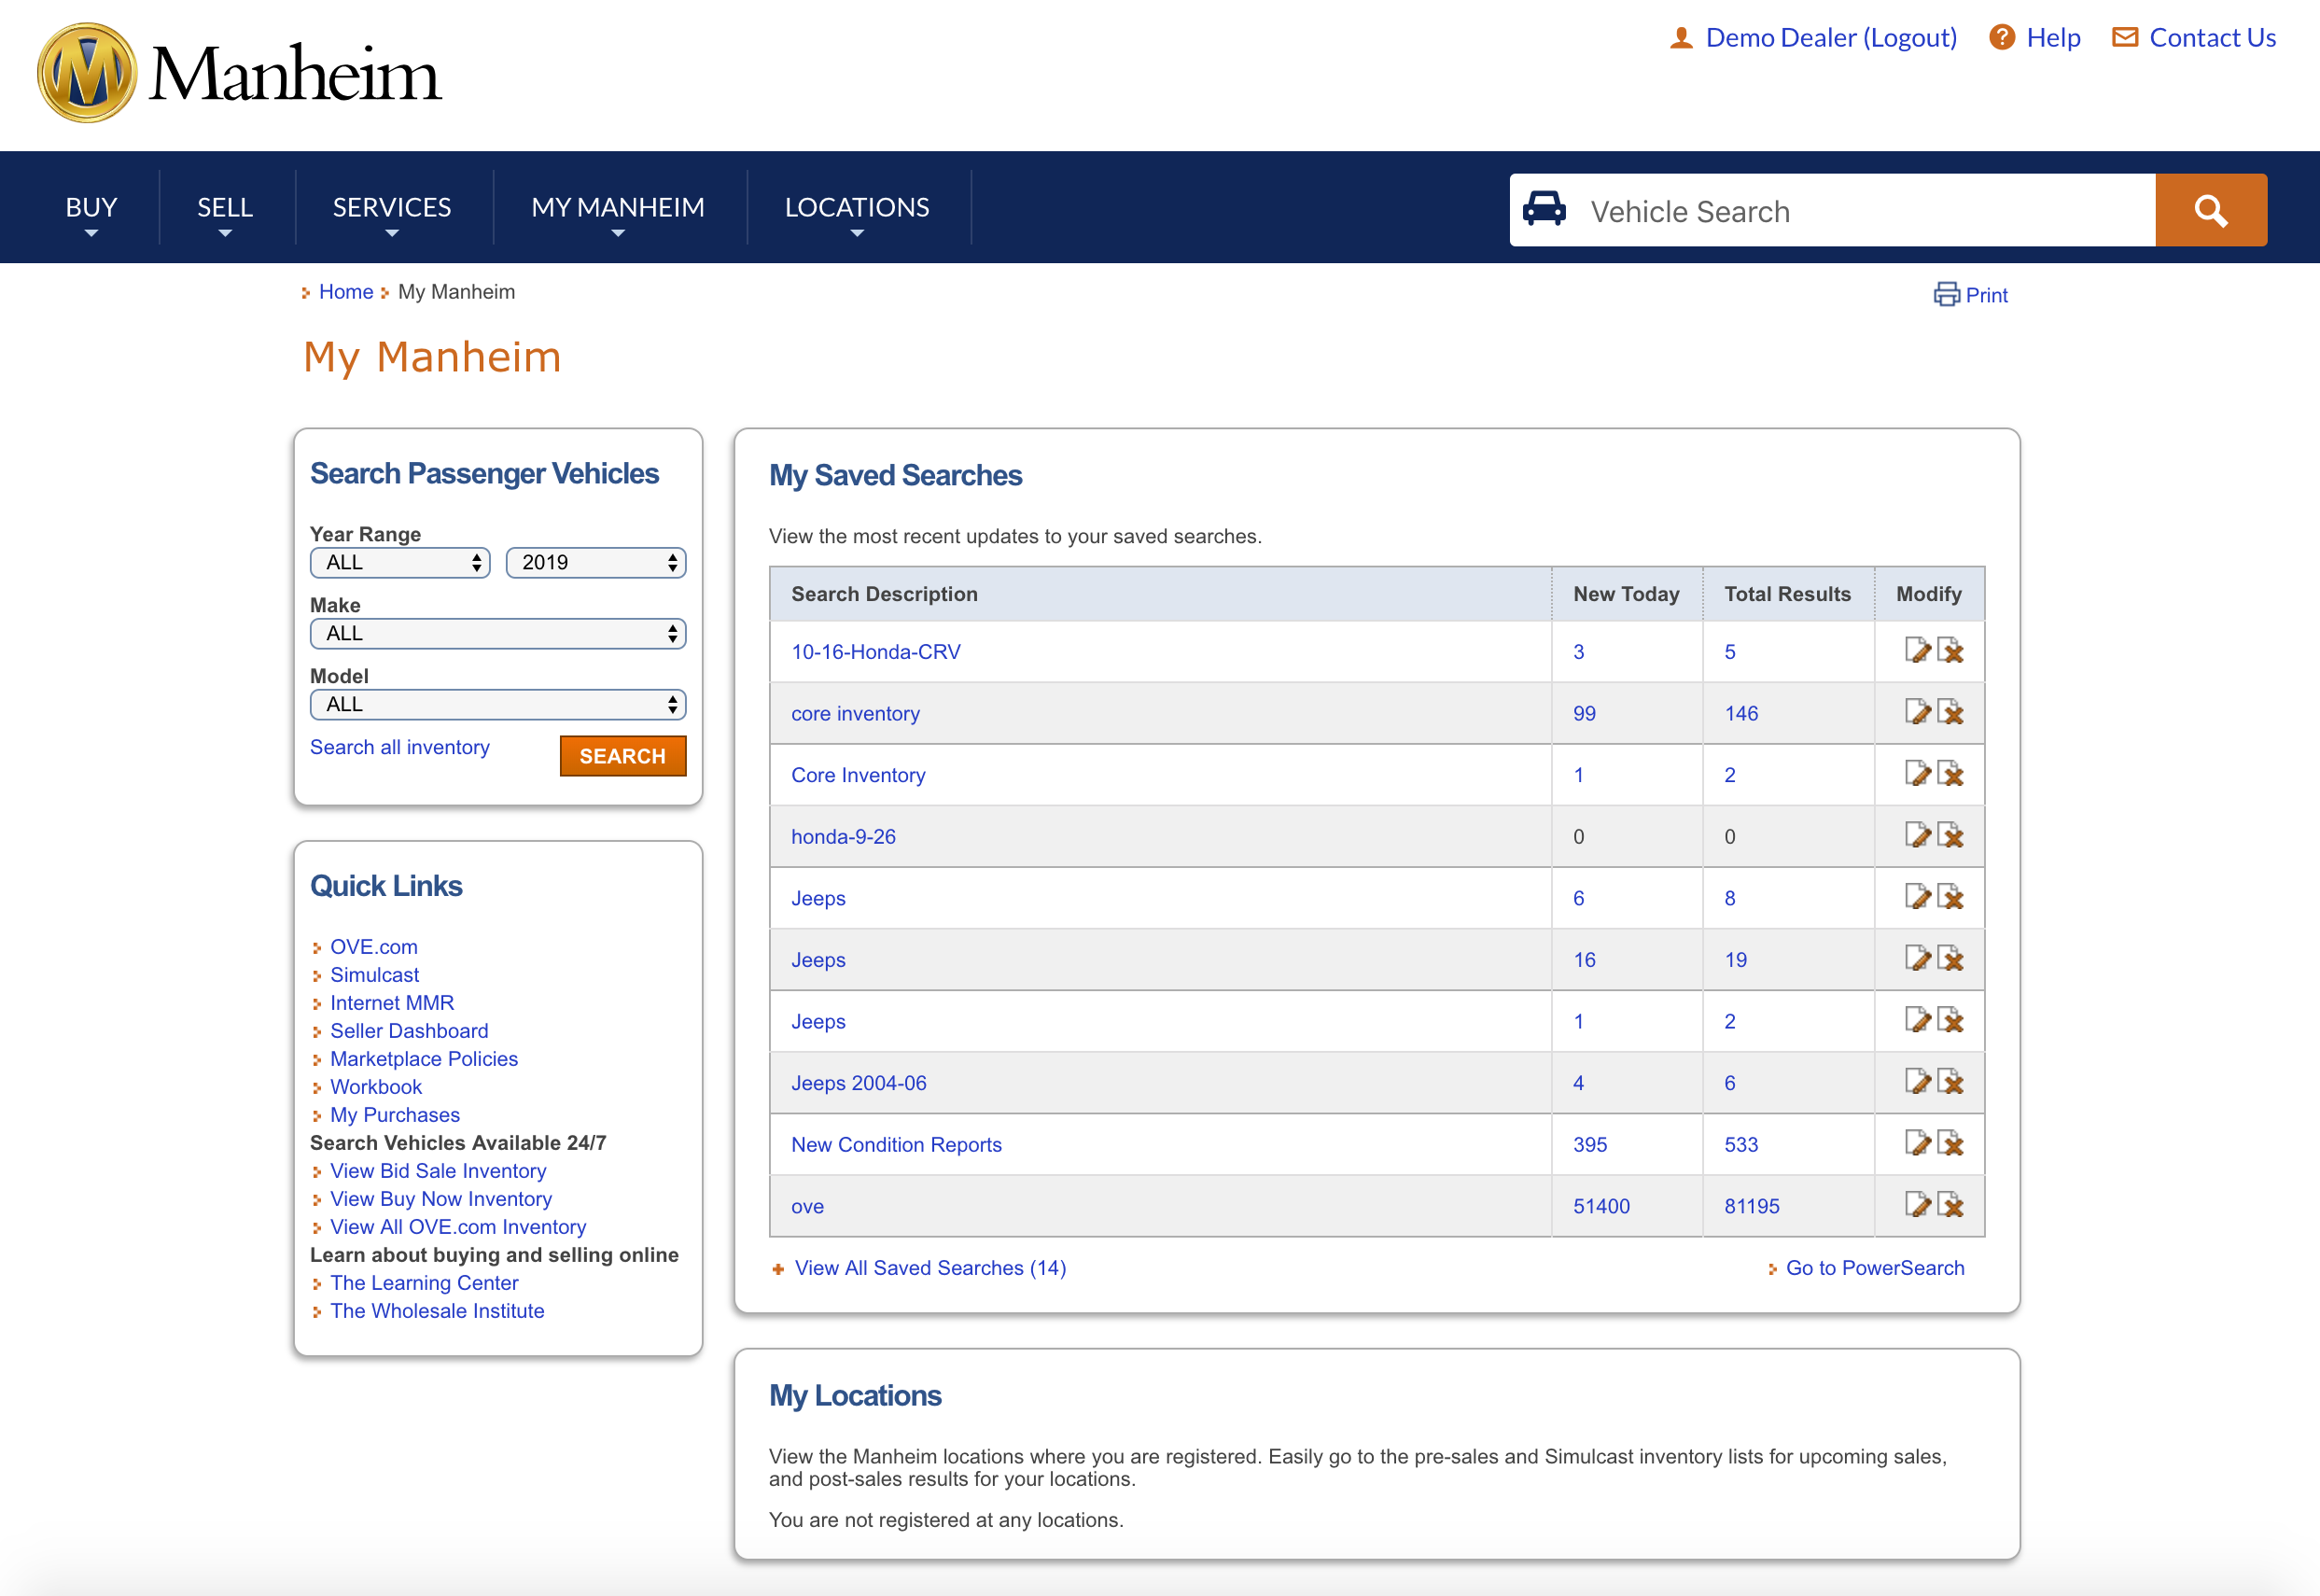Edit the Jeeps 2004-06 saved search

[1917, 1081]
